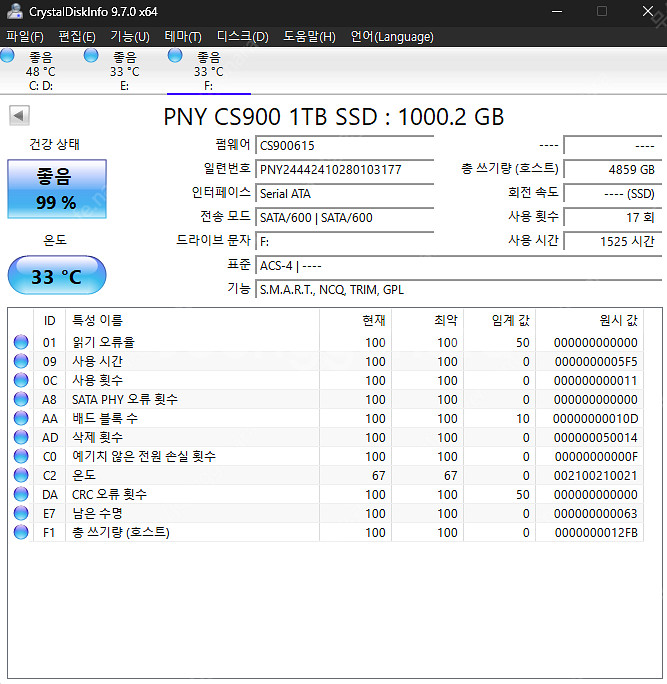Select the E: disk tab
Image resolution: width=667 pixels, height=684 pixels.
[124, 71]
